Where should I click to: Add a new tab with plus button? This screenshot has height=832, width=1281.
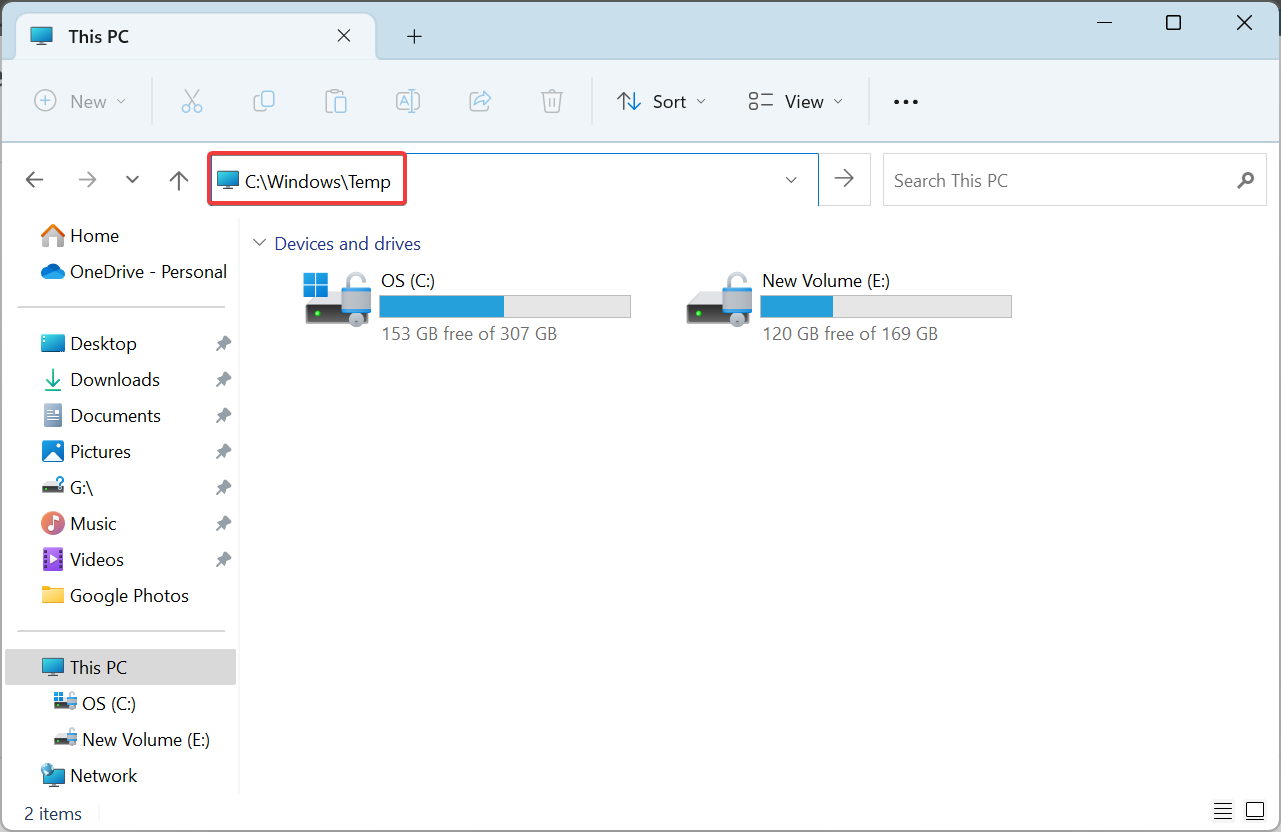click(x=414, y=37)
